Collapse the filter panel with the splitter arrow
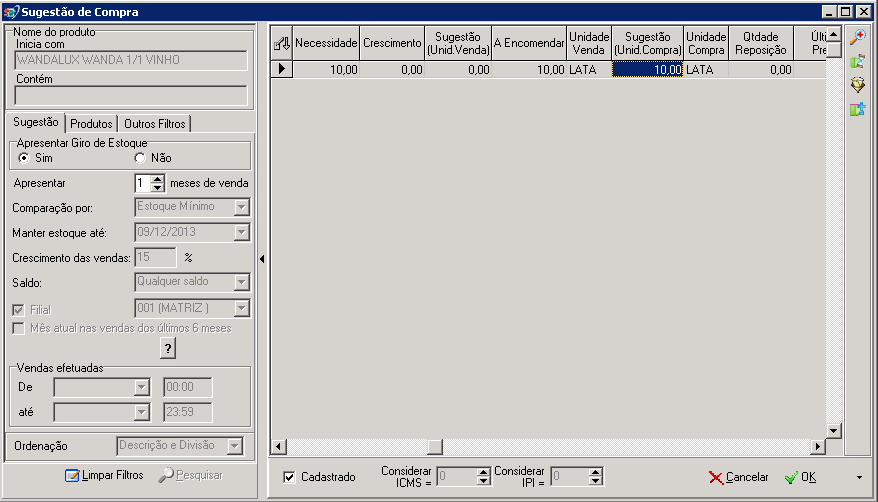Viewport: 878px width, 502px height. click(x=262, y=259)
